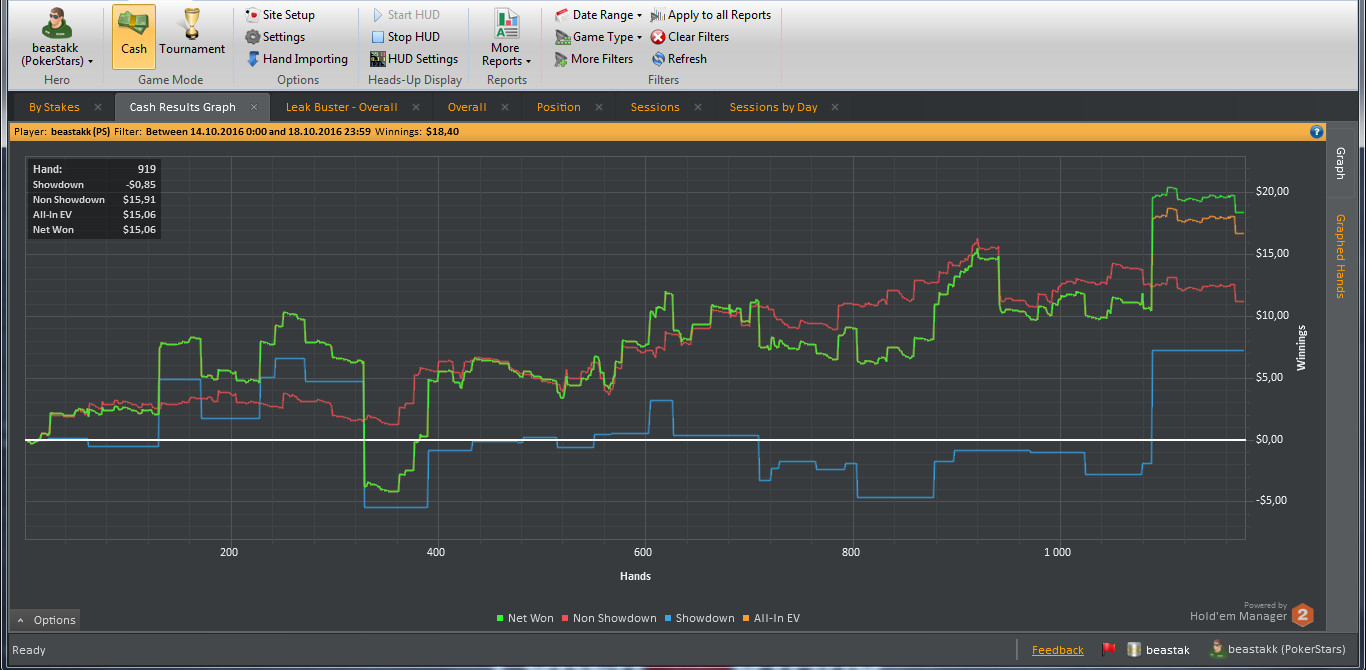Viewport: 1366px width, 670px height.
Task: Click the Stop HUD button
Action: [405, 37]
